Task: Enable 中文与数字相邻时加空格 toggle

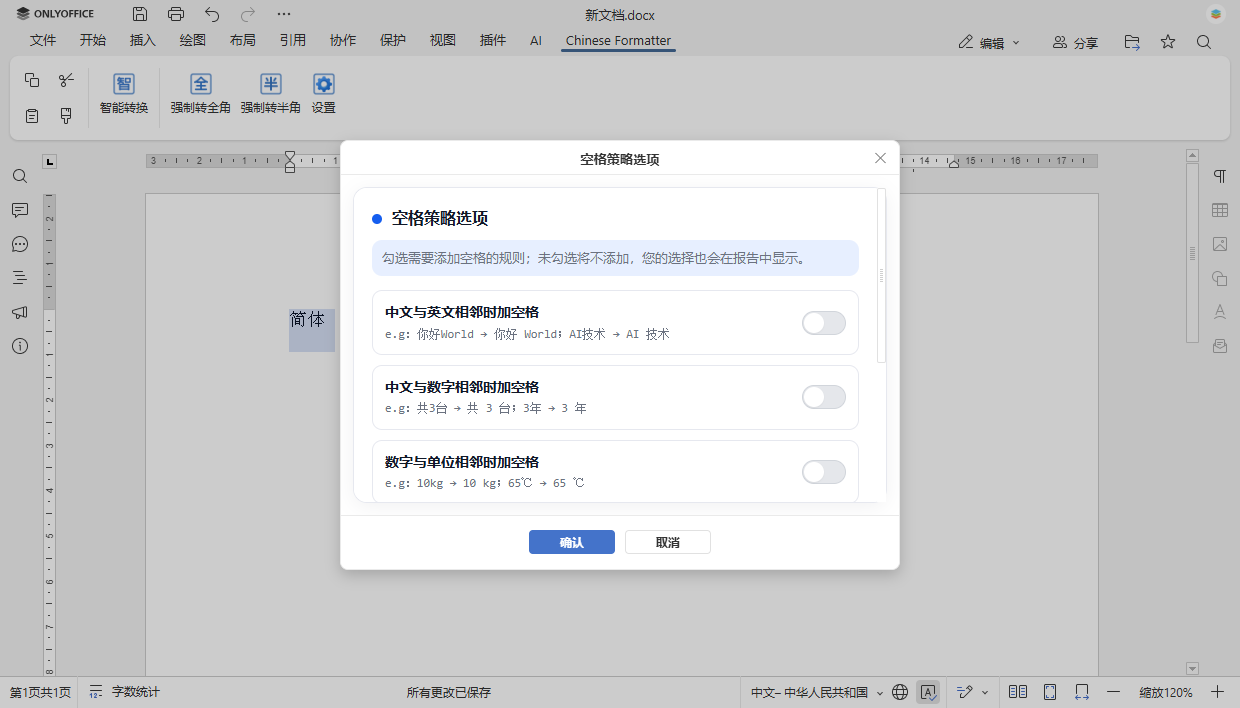Action: (824, 397)
